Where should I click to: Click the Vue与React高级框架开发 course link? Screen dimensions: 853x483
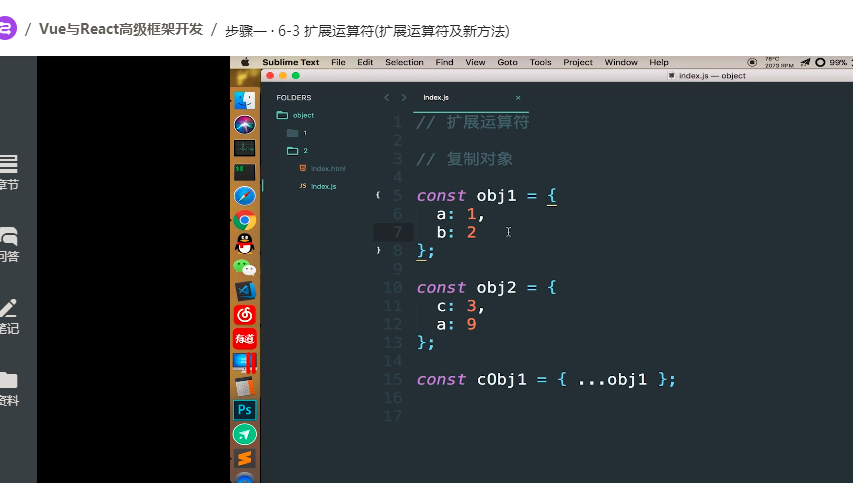(x=121, y=29)
